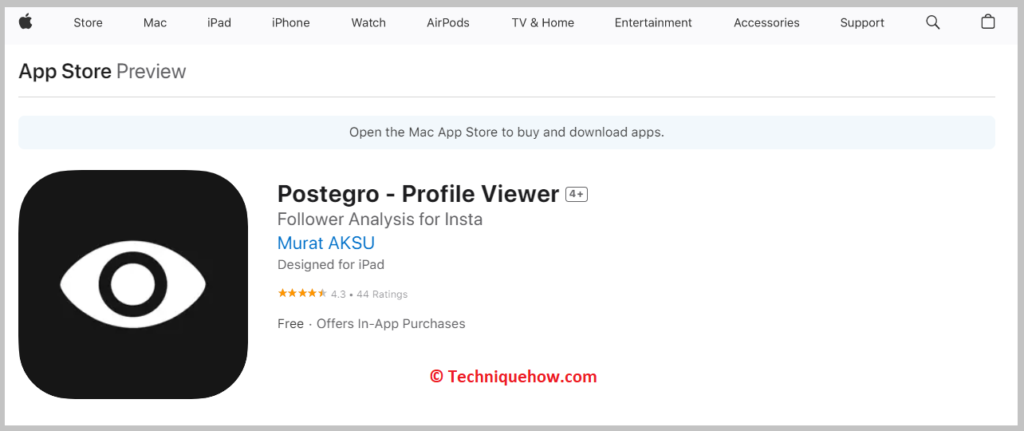This screenshot has width=1024, height=431.
Task: Open the Store menu item
Action: (88, 23)
